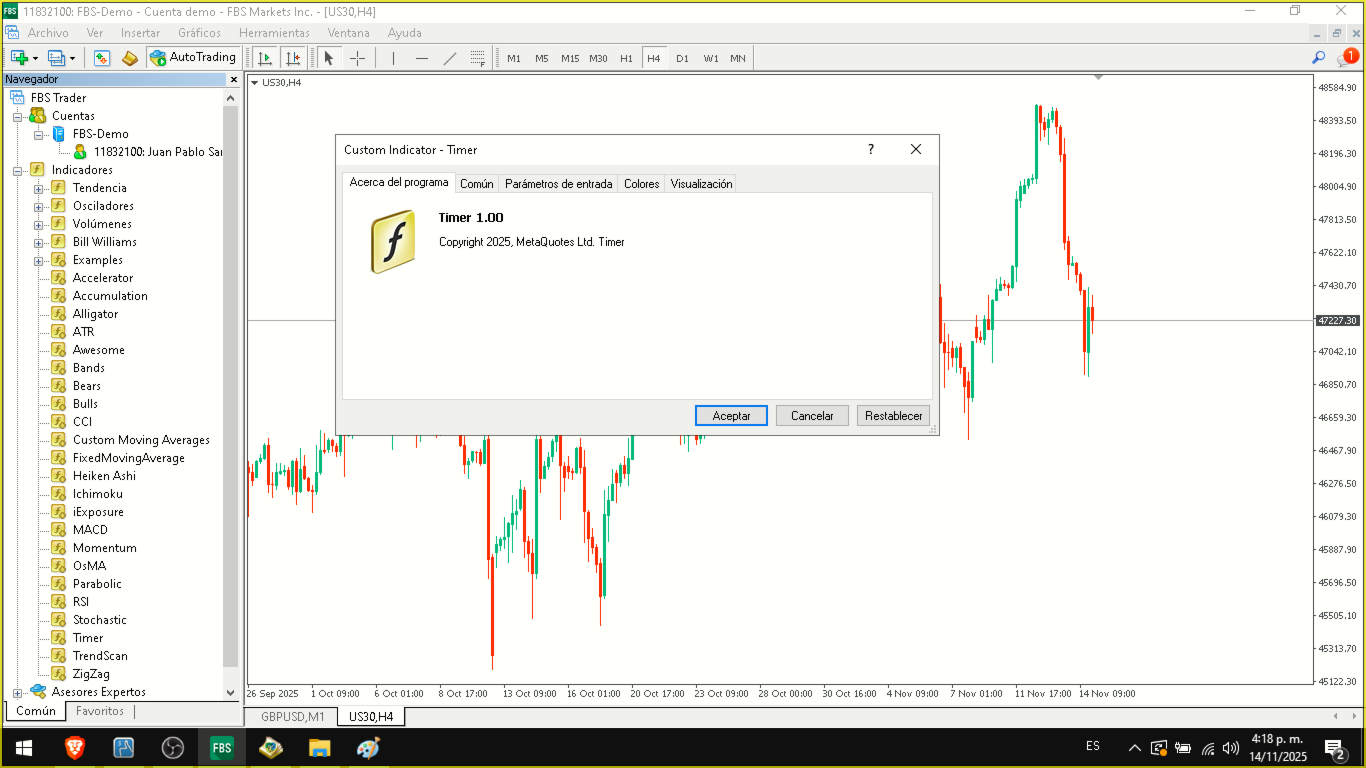Select the MACD indicator icon
This screenshot has width=1366, height=768.
pyautogui.click(x=59, y=530)
